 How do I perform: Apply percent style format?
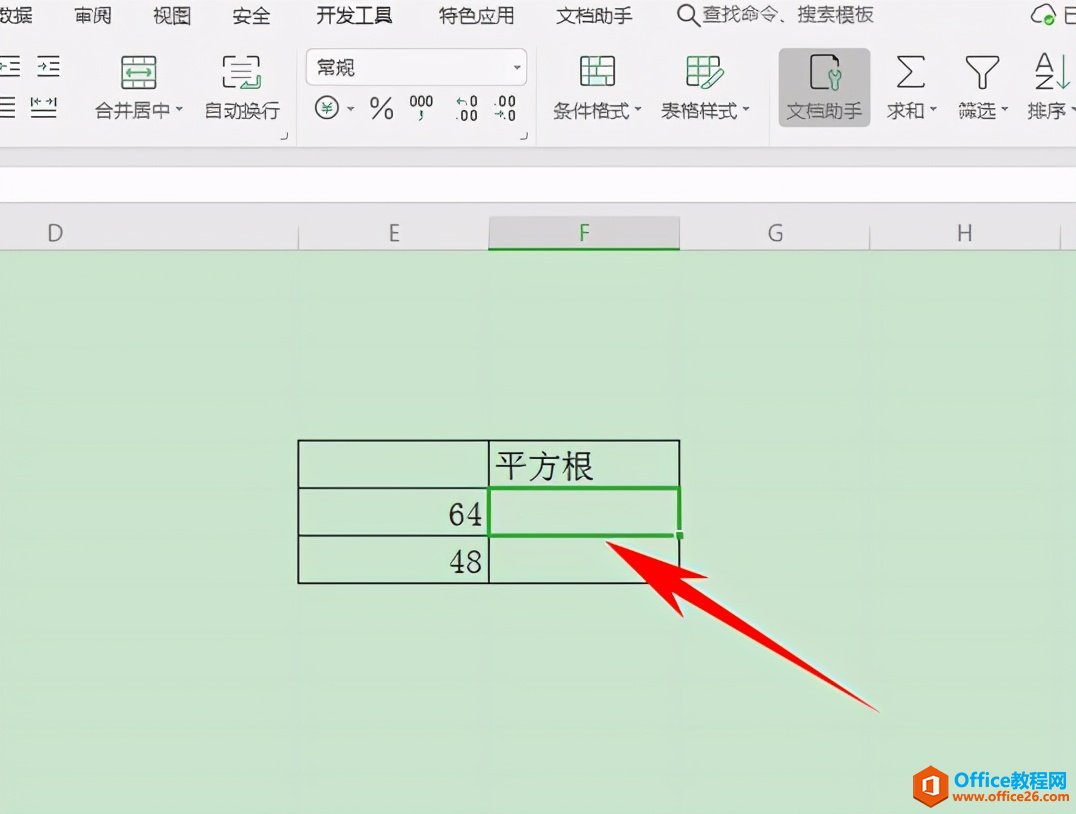pos(382,108)
